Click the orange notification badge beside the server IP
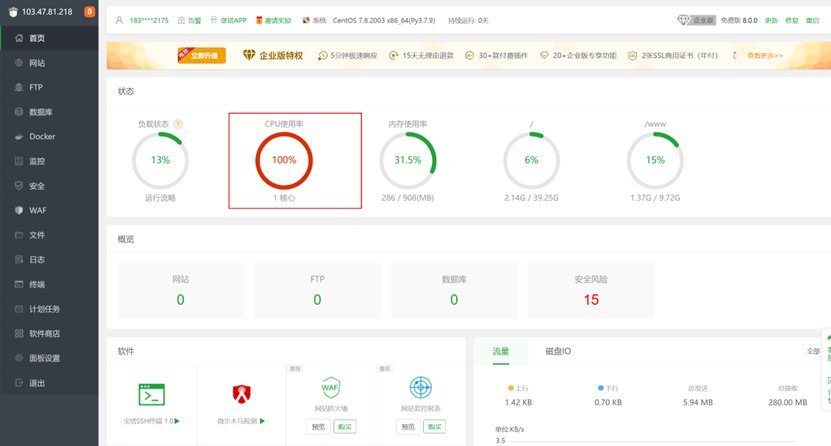 (90, 13)
